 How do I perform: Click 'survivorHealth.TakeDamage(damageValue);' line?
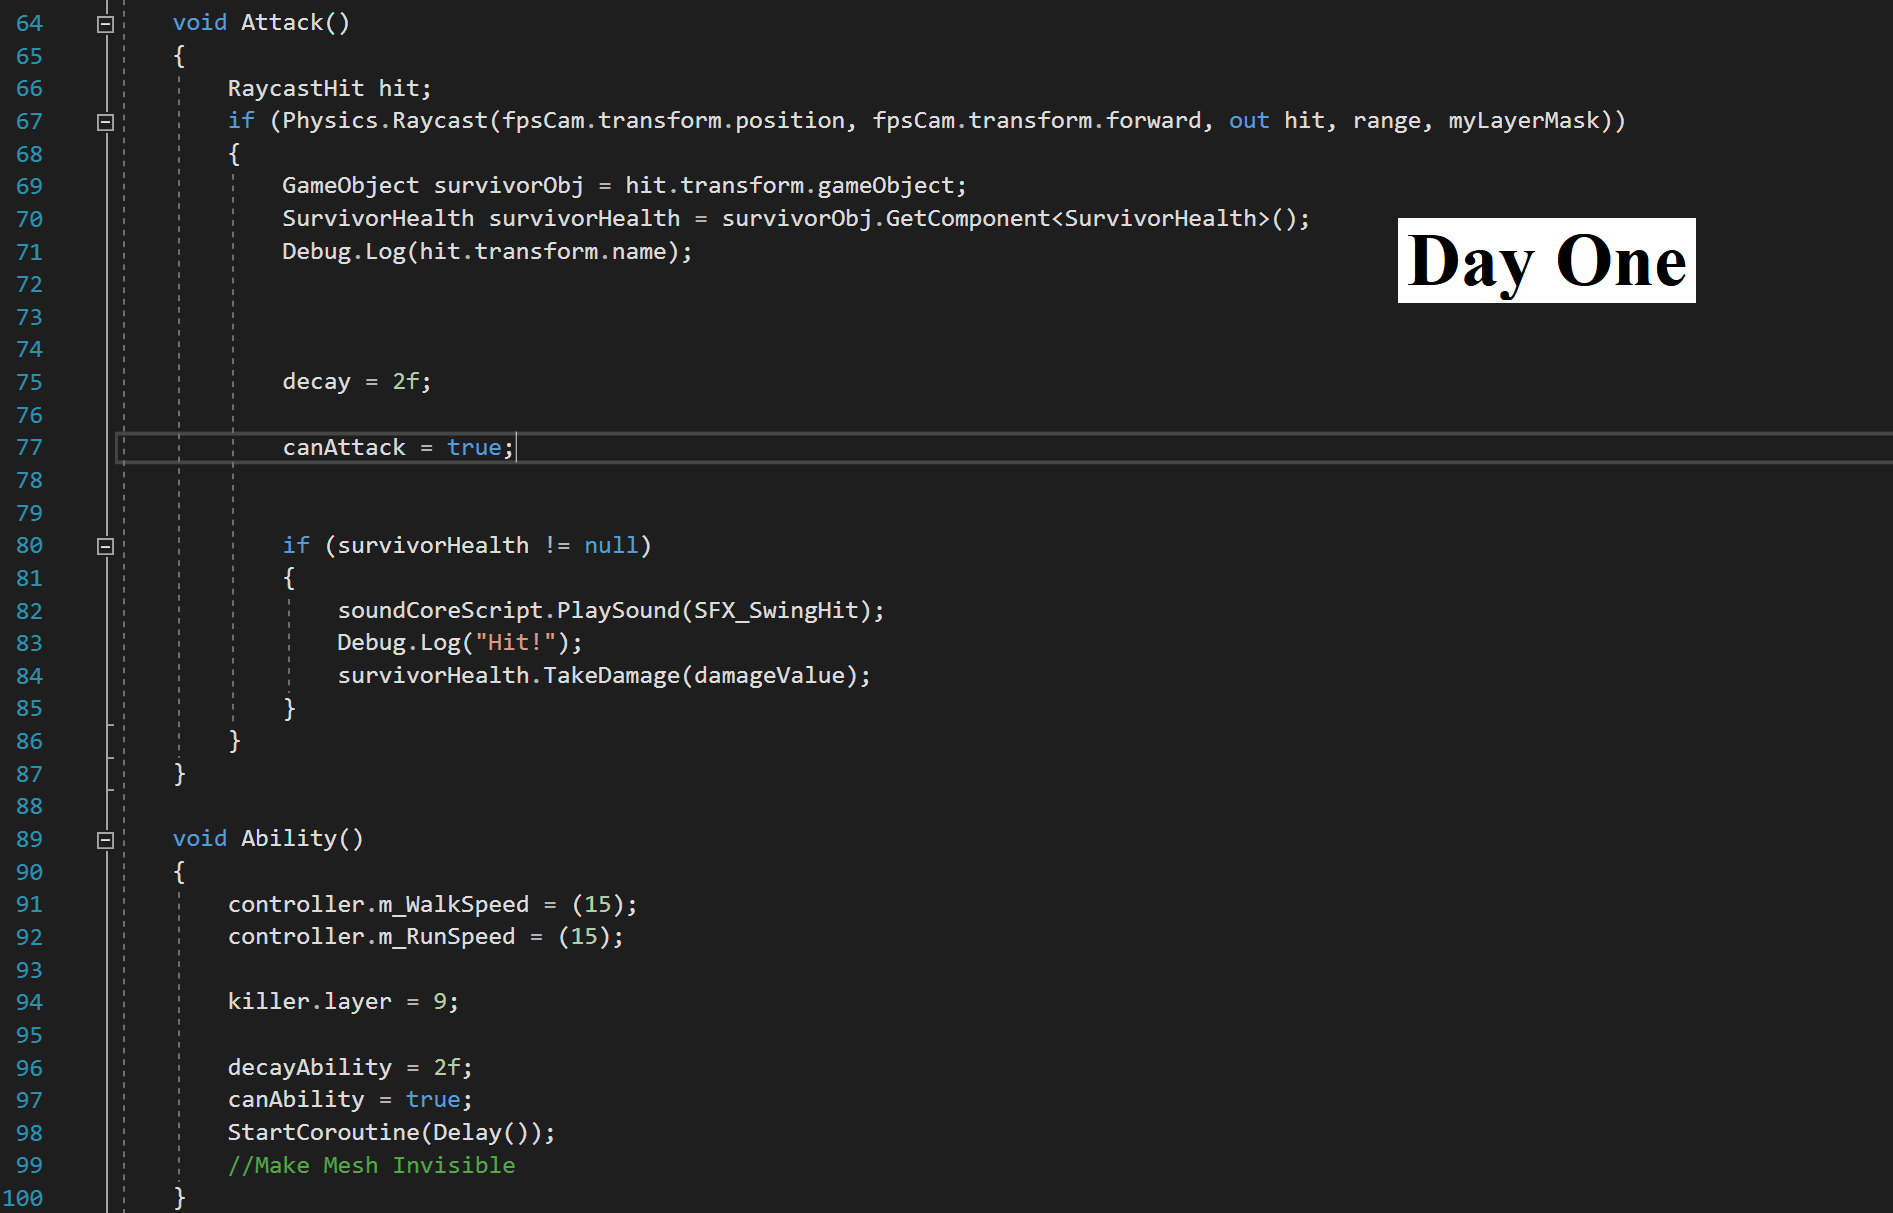click(604, 676)
